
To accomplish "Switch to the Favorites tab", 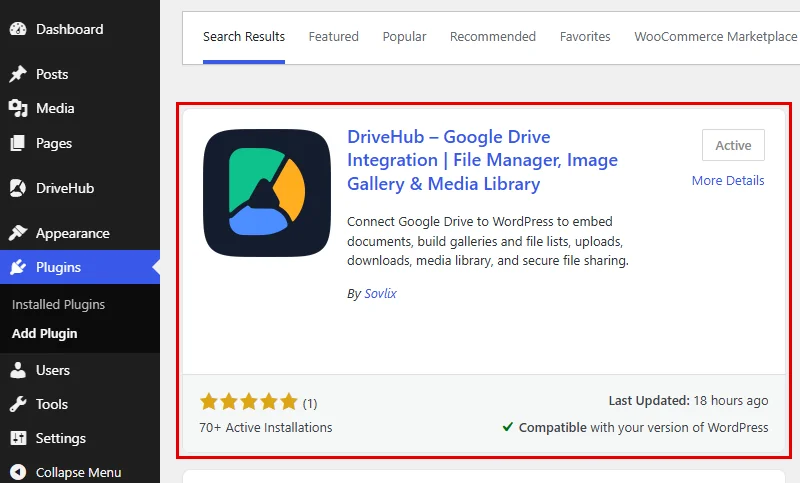I will coord(585,37).
